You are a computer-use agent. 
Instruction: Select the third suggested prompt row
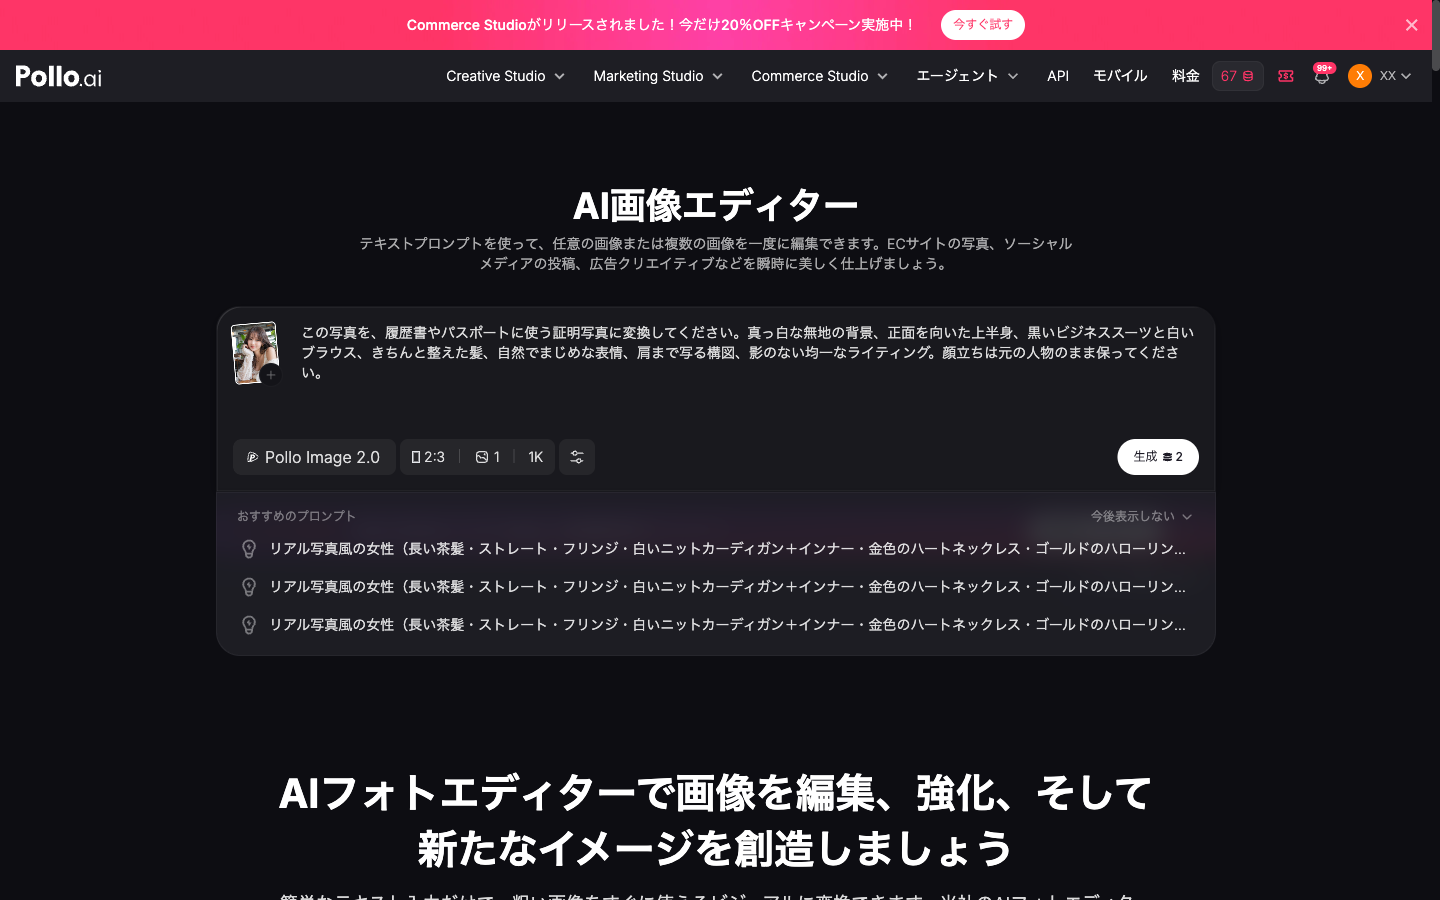point(716,625)
